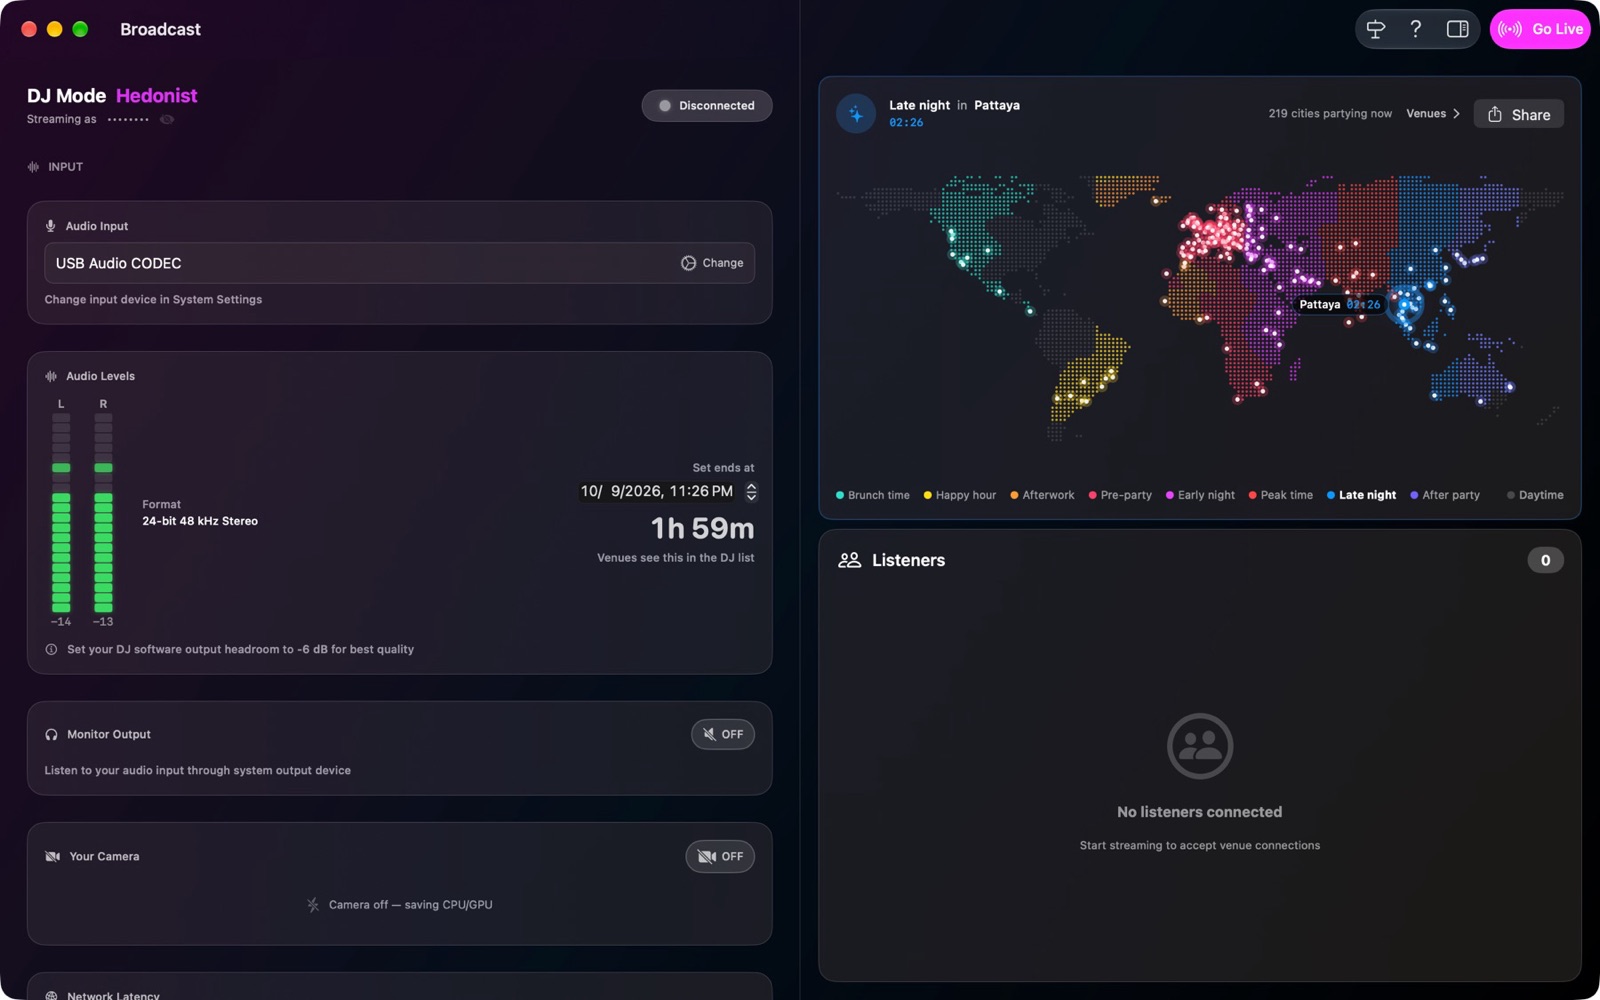Click the INPUT section waveform icon
This screenshot has height=1000, width=1600.
tap(33, 167)
